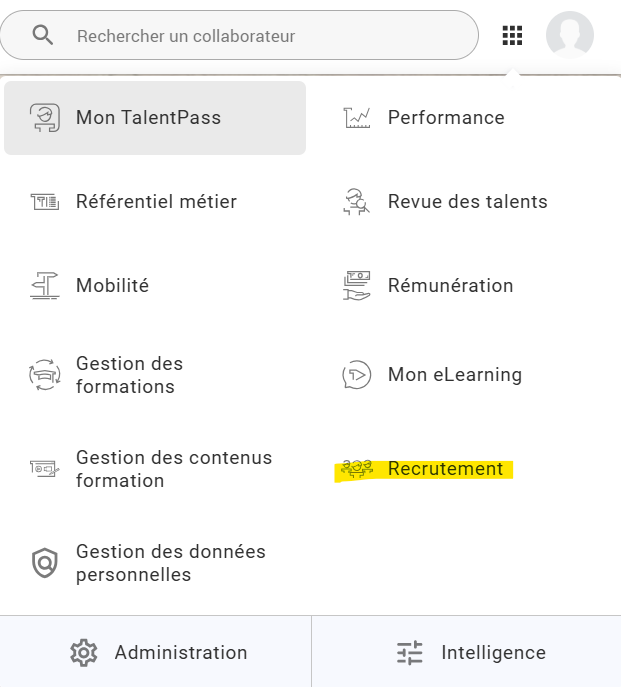Click the Revue des talents icon

[x=357, y=202]
